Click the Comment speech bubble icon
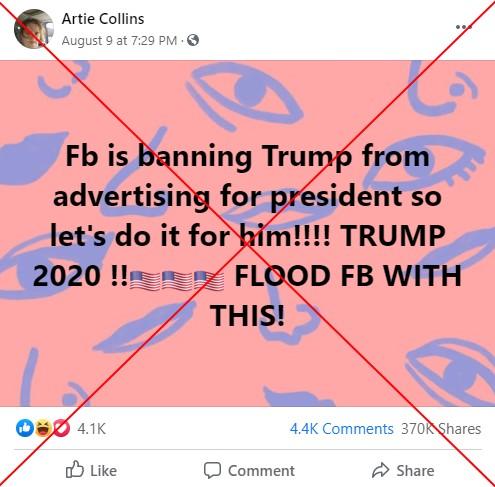This screenshot has height=487, width=495. click(x=212, y=470)
